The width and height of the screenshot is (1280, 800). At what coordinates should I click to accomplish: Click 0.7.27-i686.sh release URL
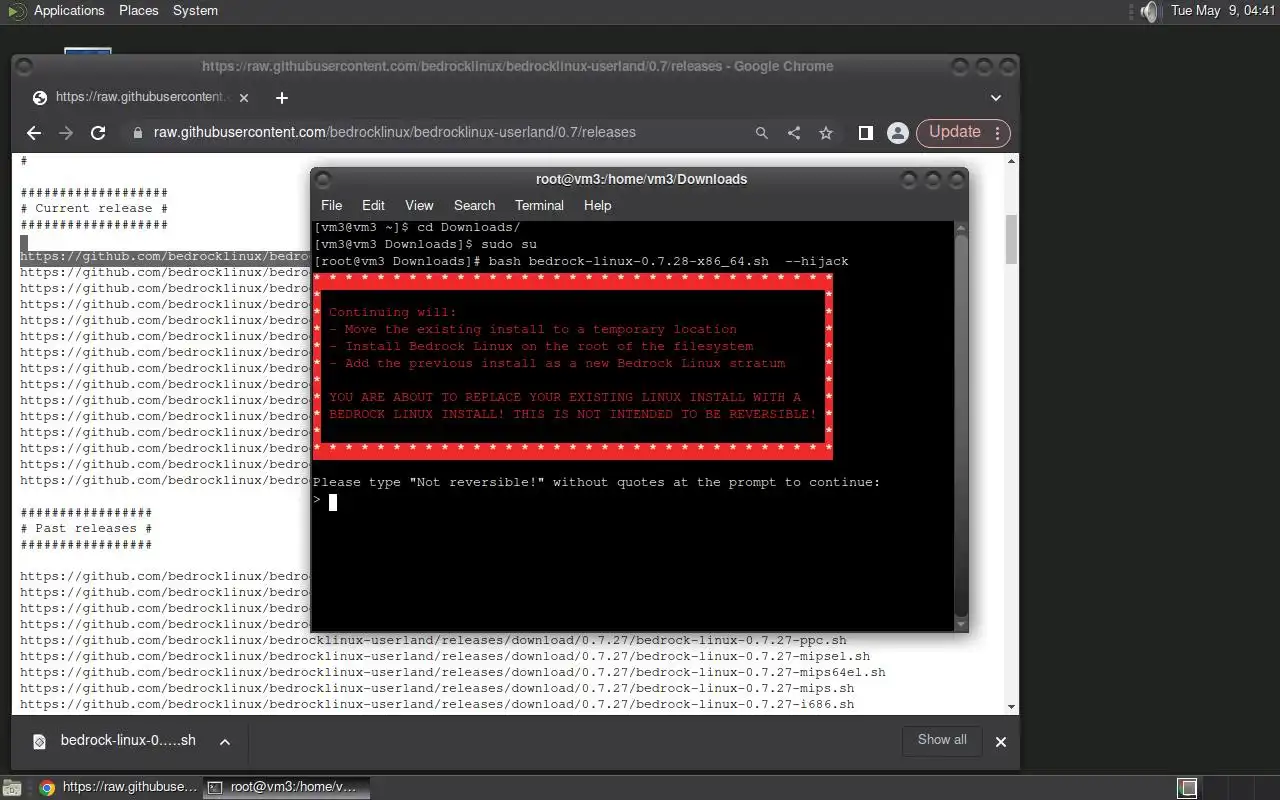[x=437, y=704]
